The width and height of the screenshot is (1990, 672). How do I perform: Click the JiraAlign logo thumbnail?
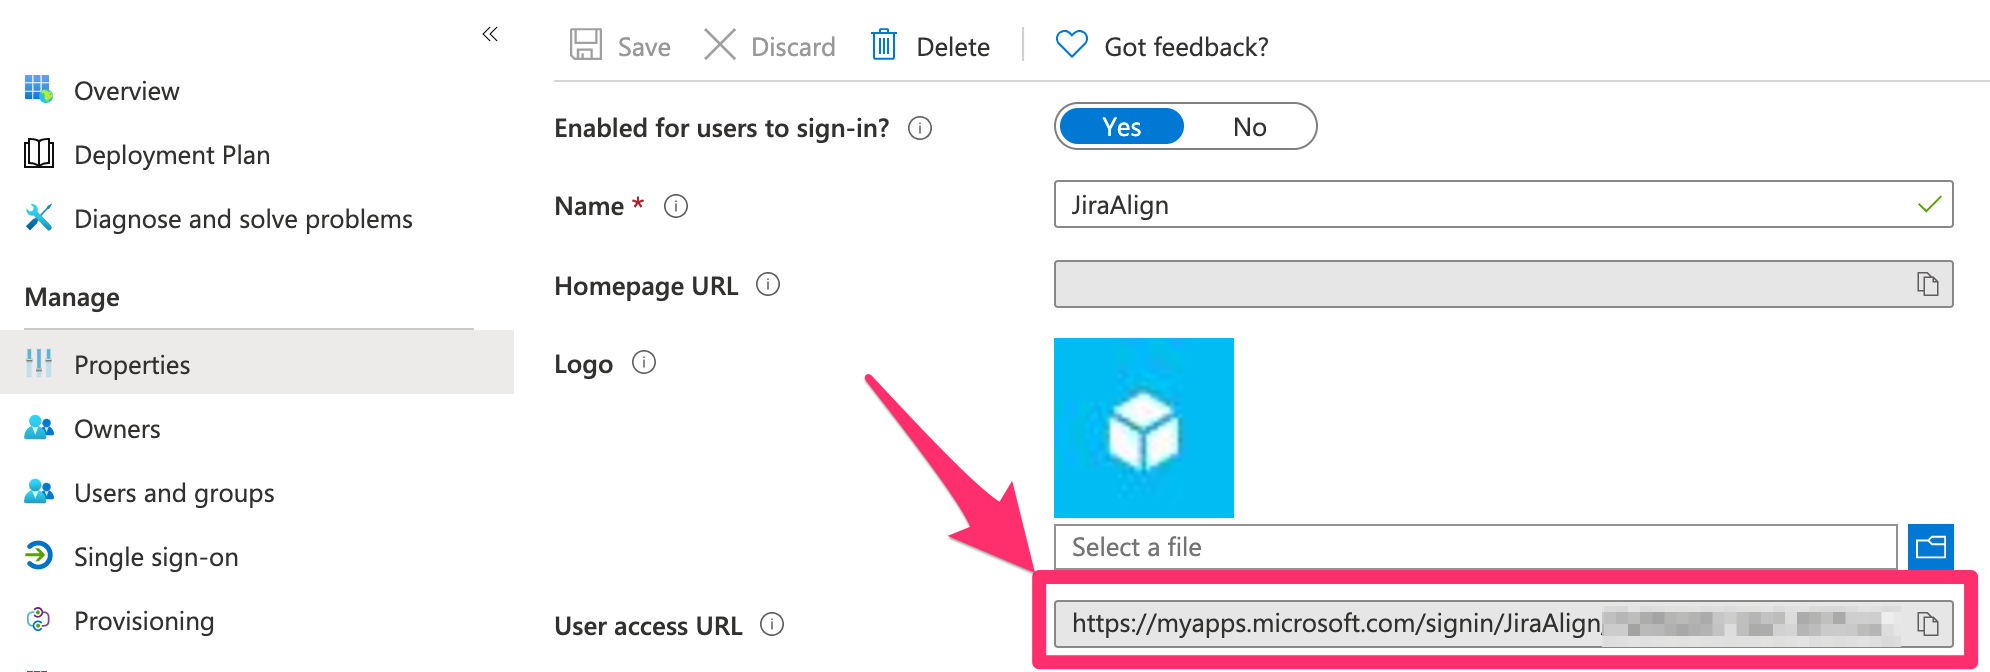click(x=1144, y=428)
